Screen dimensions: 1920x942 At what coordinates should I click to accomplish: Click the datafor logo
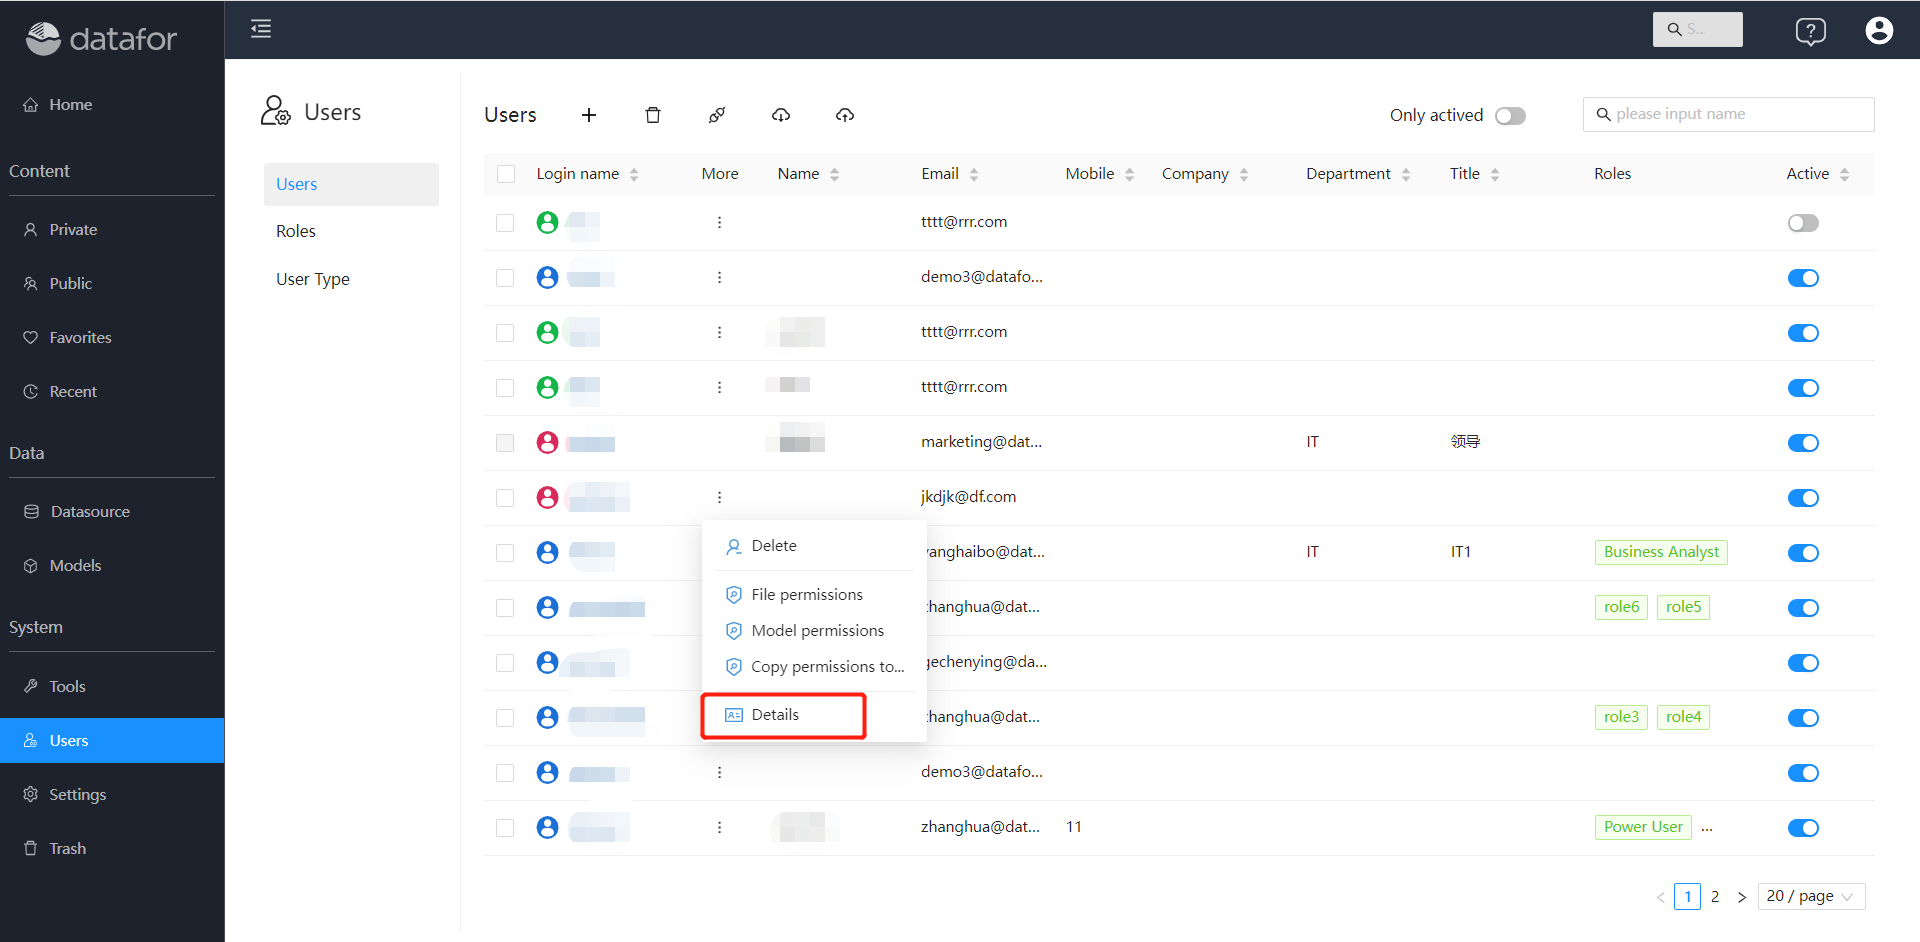click(101, 38)
